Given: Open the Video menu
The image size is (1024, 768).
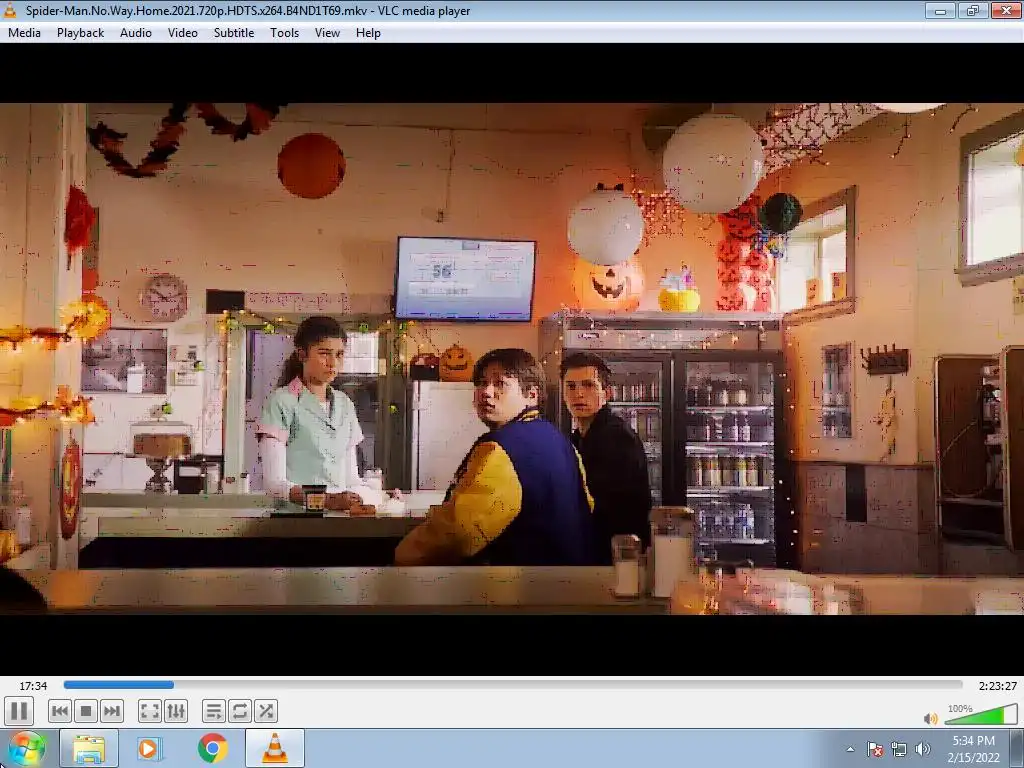Looking at the screenshot, I should (x=183, y=33).
